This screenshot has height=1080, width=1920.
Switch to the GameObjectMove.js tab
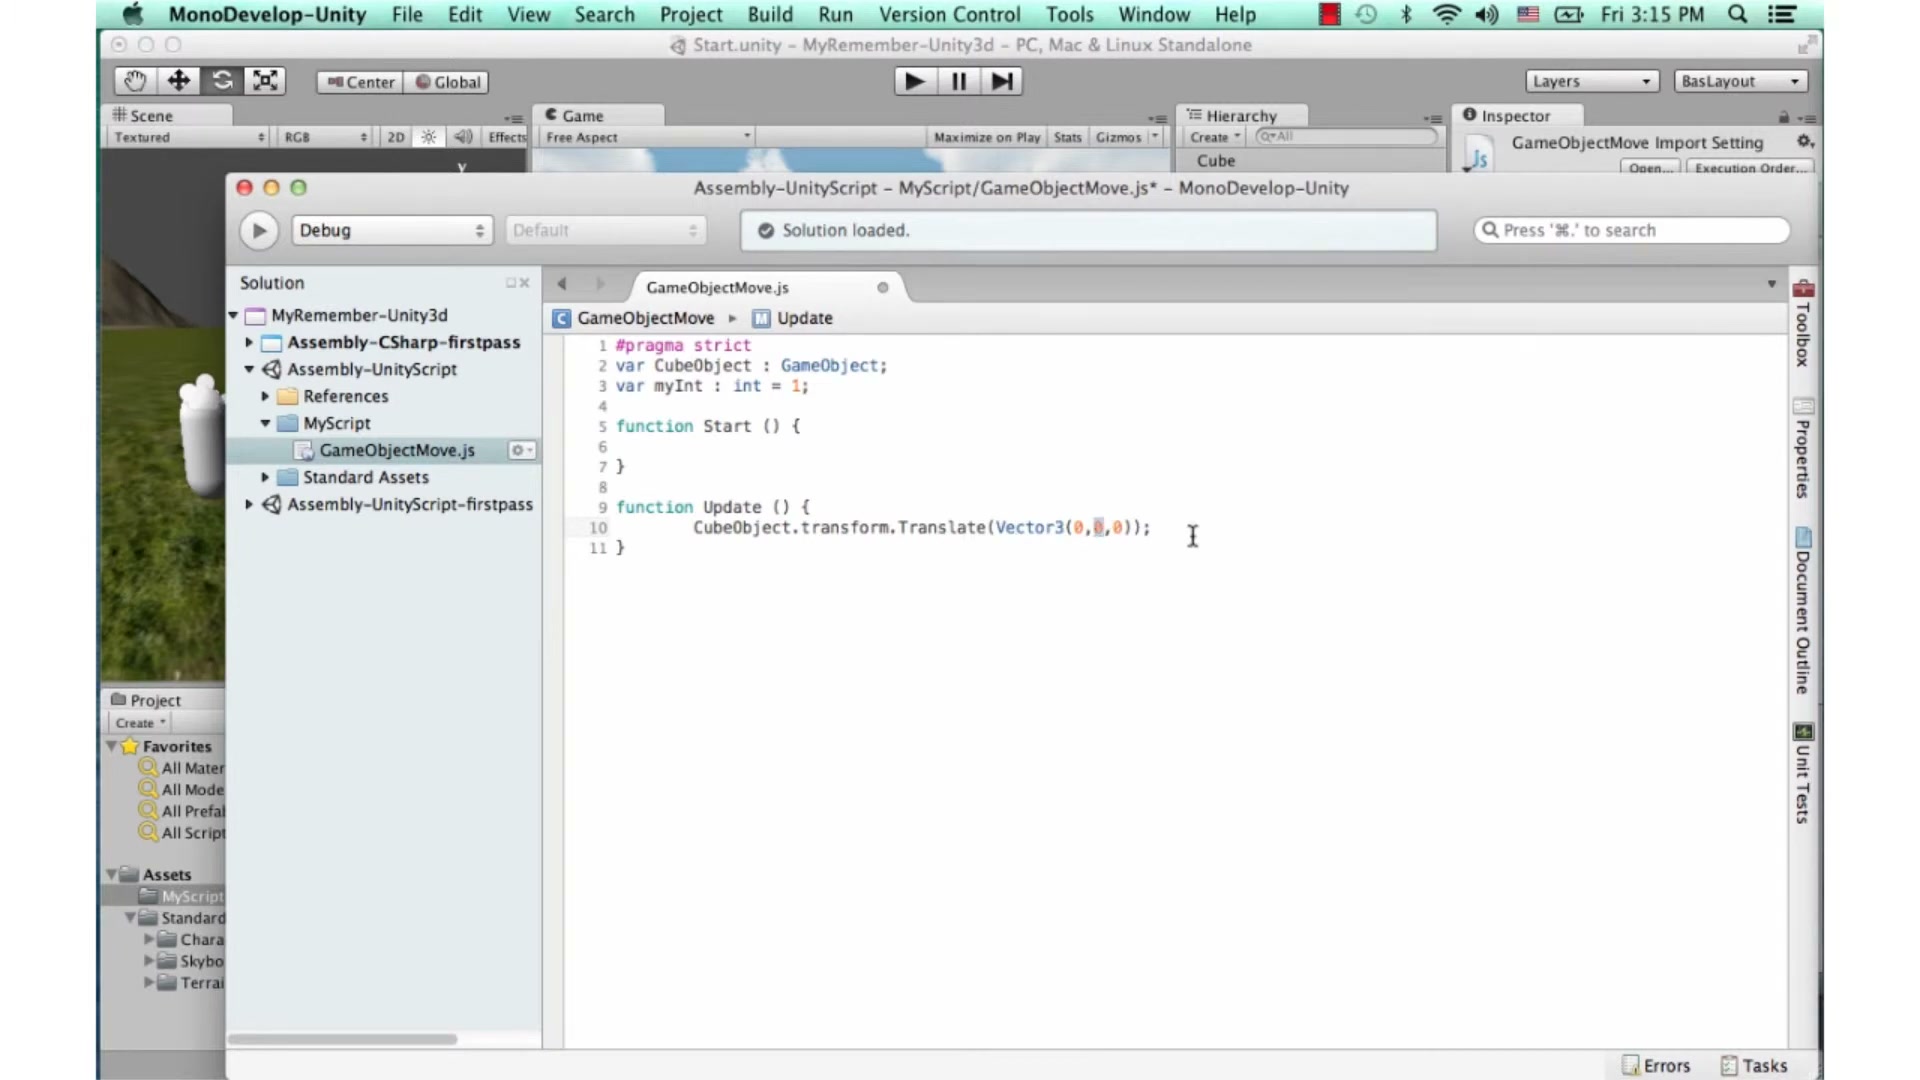point(717,288)
